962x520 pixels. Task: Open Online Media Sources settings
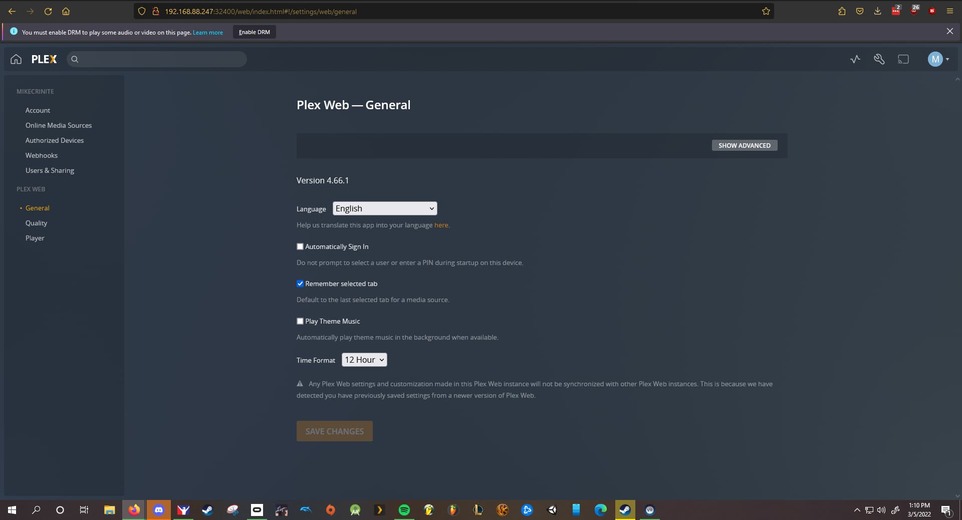[x=58, y=125]
